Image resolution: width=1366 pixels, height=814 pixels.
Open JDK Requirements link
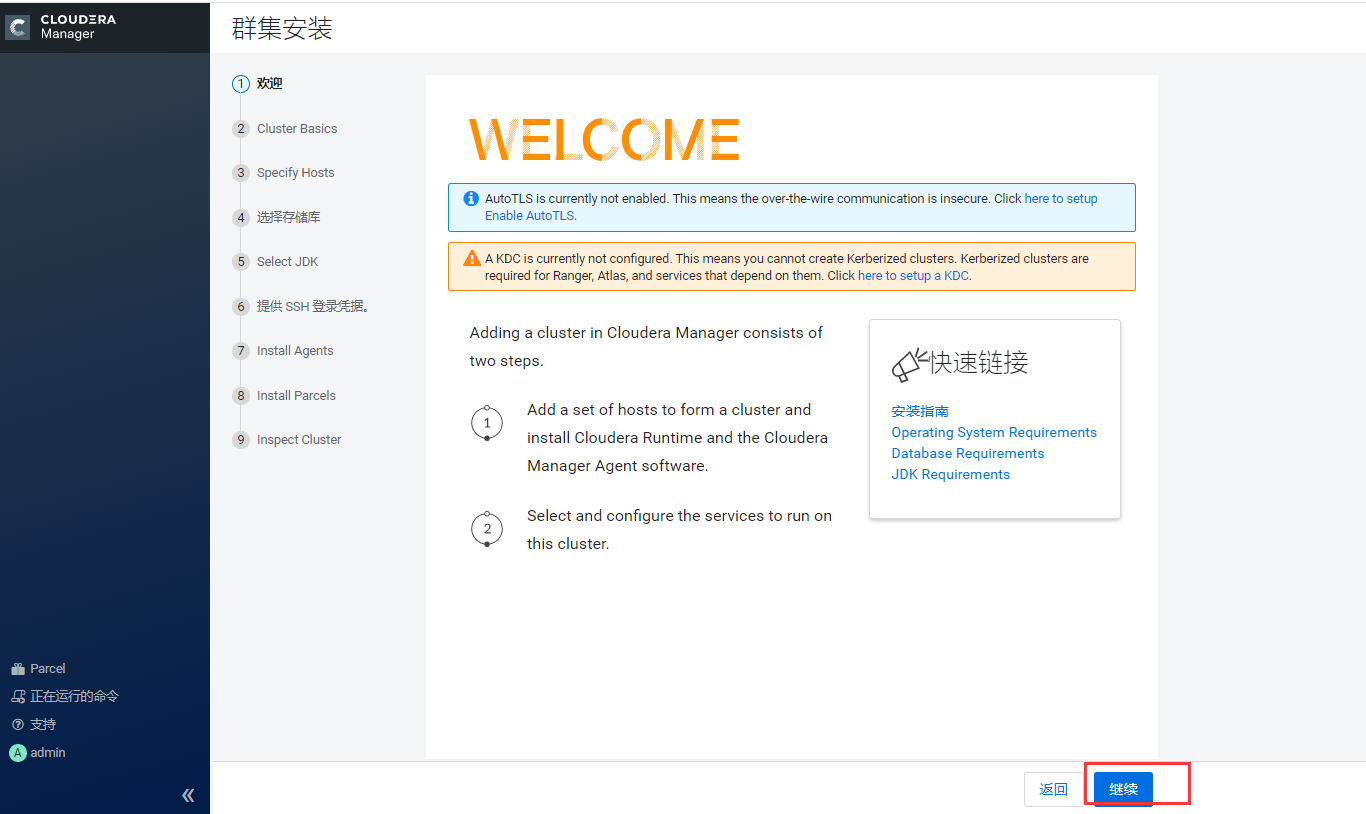[x=951, y=474]
